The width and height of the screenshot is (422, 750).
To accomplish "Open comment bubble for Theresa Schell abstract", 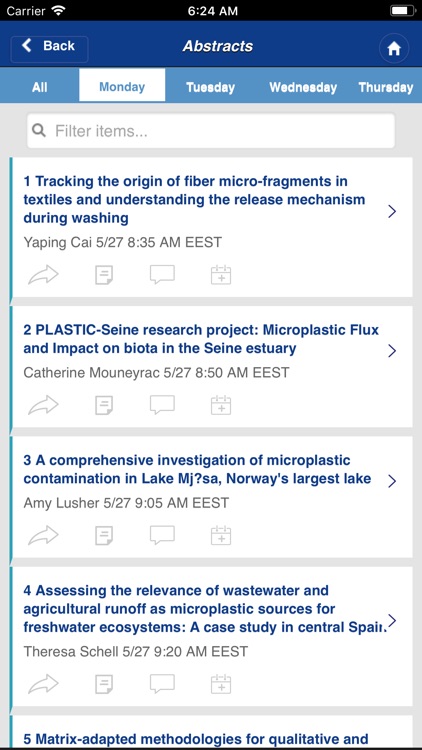I will 162,684.
